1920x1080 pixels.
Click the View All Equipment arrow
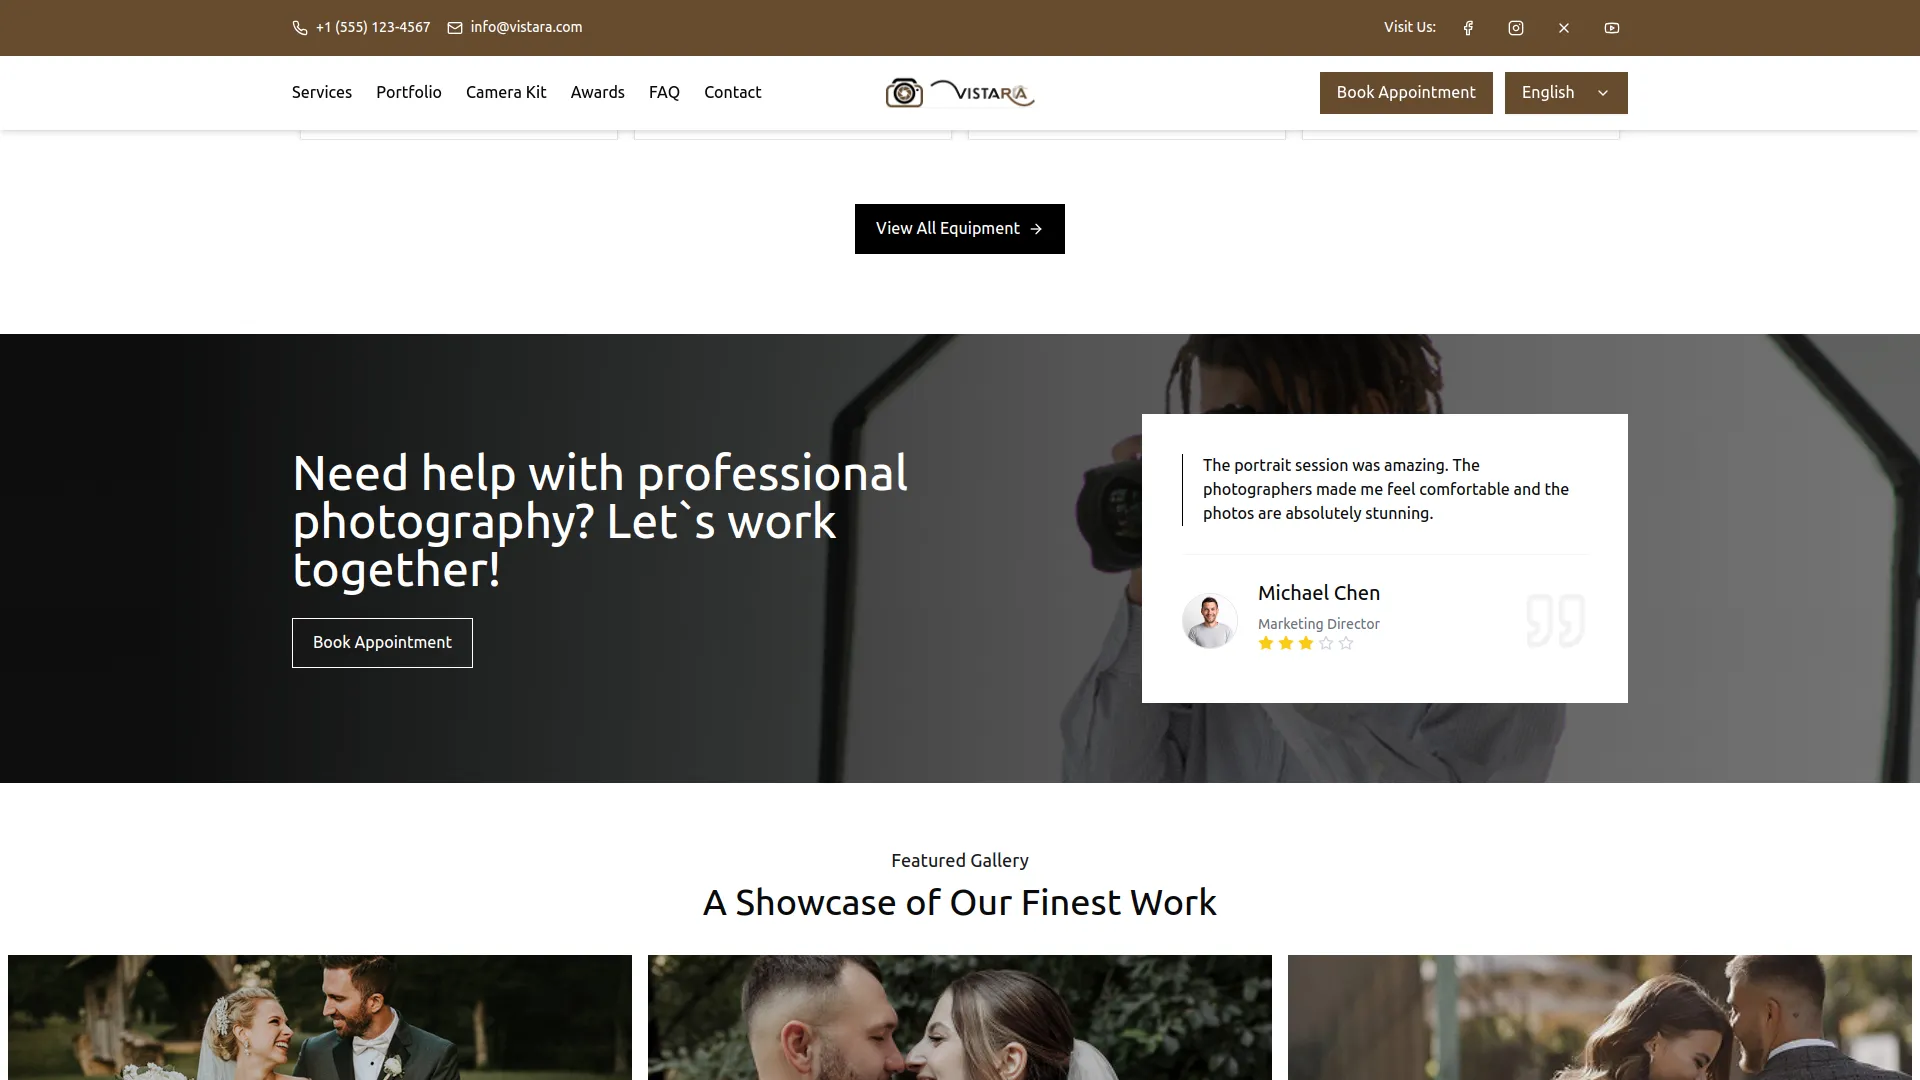click(x=1036, y=228)
